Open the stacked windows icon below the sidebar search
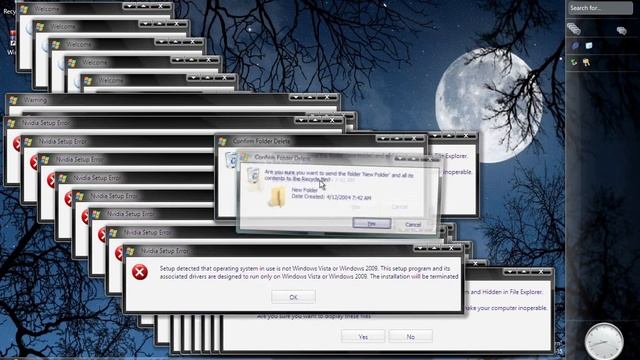Screen dimensions: 640x360 (x=574, y=29)
